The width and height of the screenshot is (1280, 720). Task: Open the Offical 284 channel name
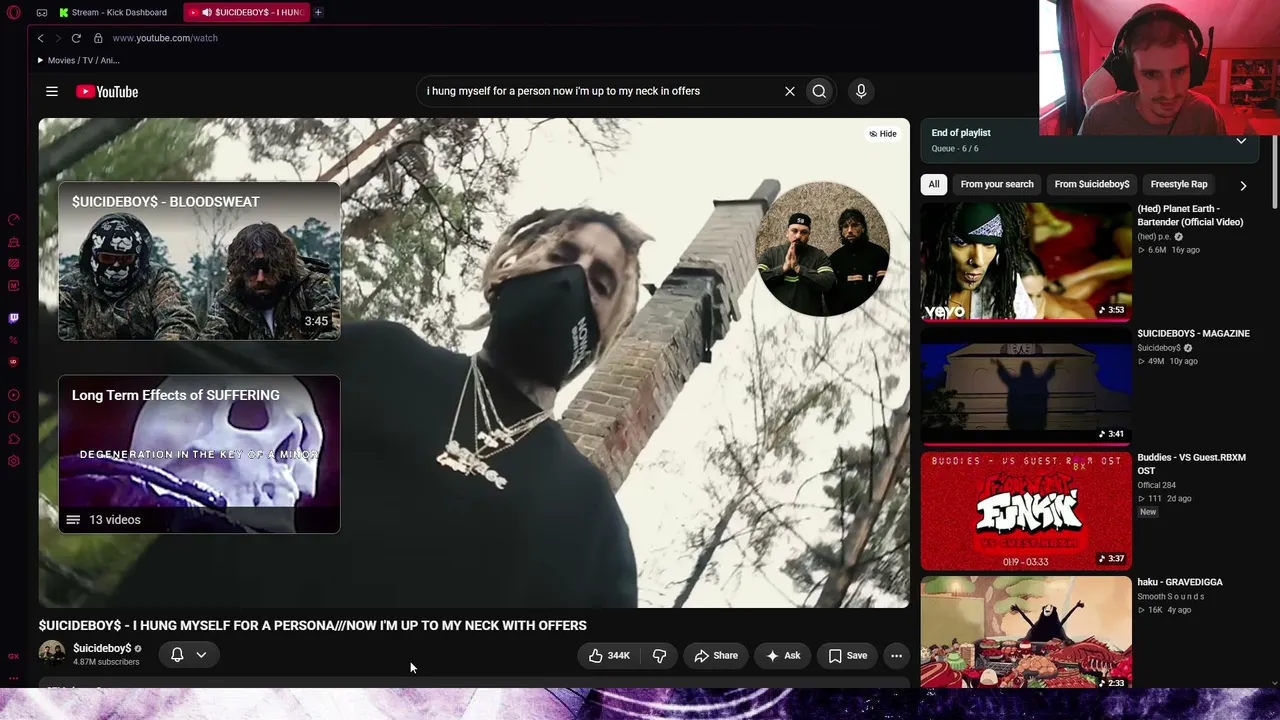pyautogui.click(x=1156, y=485)
